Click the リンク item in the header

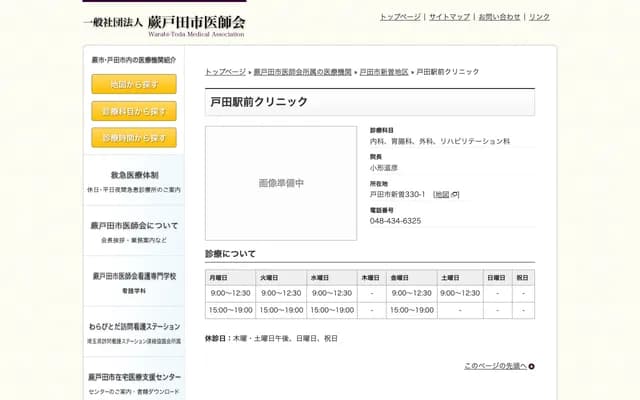click(x=539, y=17)
